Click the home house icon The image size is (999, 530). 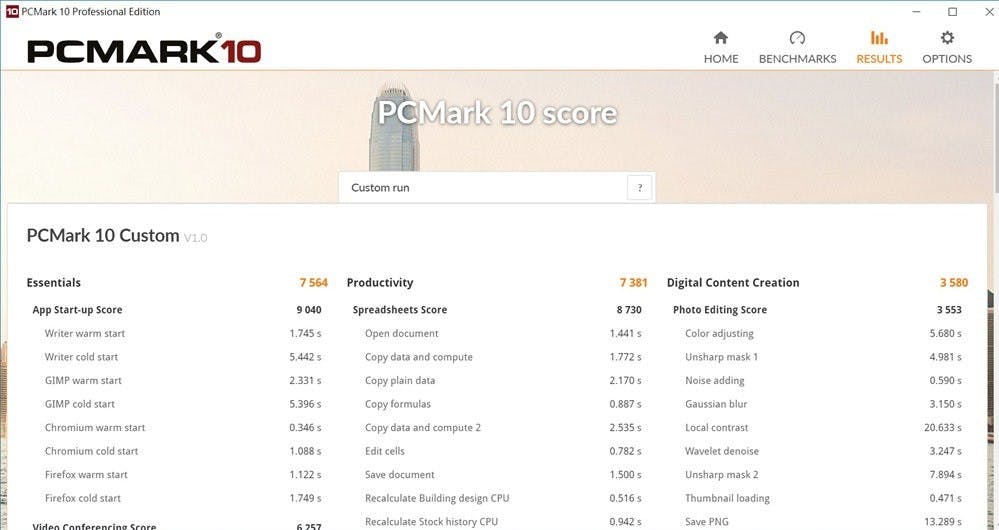[x=721, y=38]
